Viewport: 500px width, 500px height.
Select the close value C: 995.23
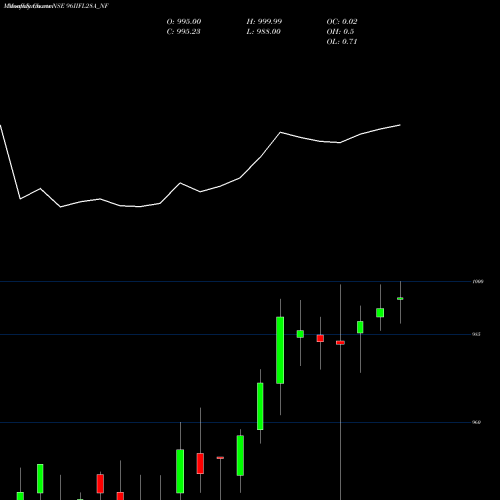click(x=183, y=32)
